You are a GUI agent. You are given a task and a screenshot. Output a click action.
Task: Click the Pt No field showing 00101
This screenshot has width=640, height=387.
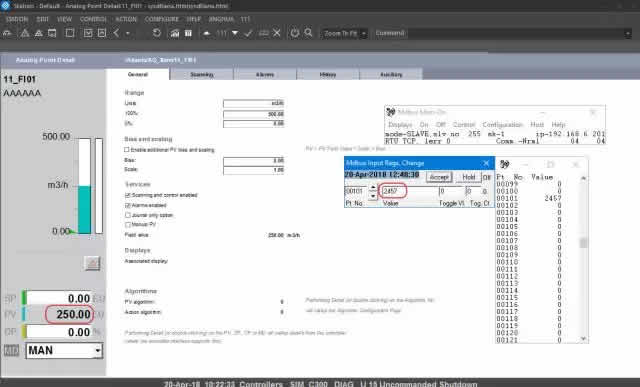click(x=356, y=191)
